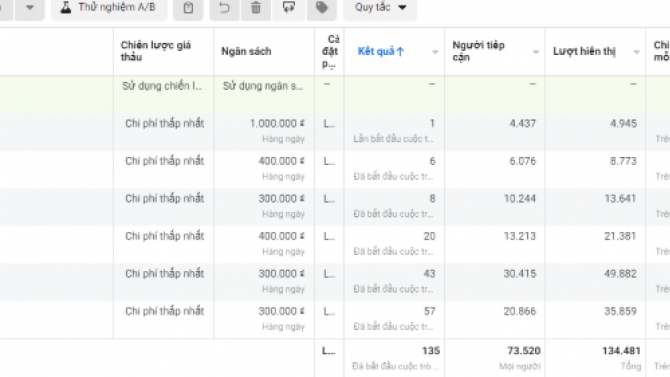Click the export/share icon in toolbar

coord(289,8)
